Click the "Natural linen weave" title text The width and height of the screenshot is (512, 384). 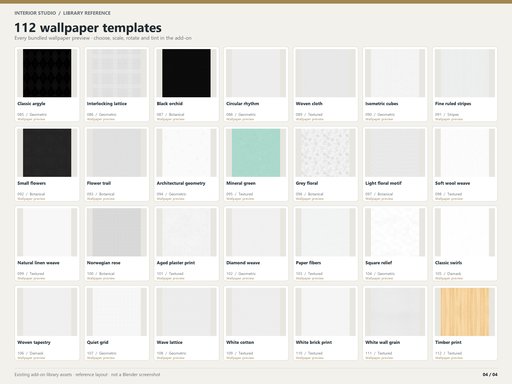tap(38, 263)
